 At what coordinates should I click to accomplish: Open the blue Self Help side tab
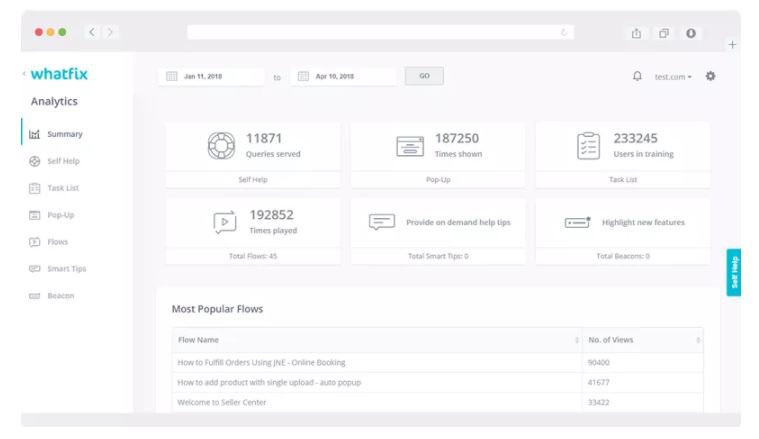(734, 272)
